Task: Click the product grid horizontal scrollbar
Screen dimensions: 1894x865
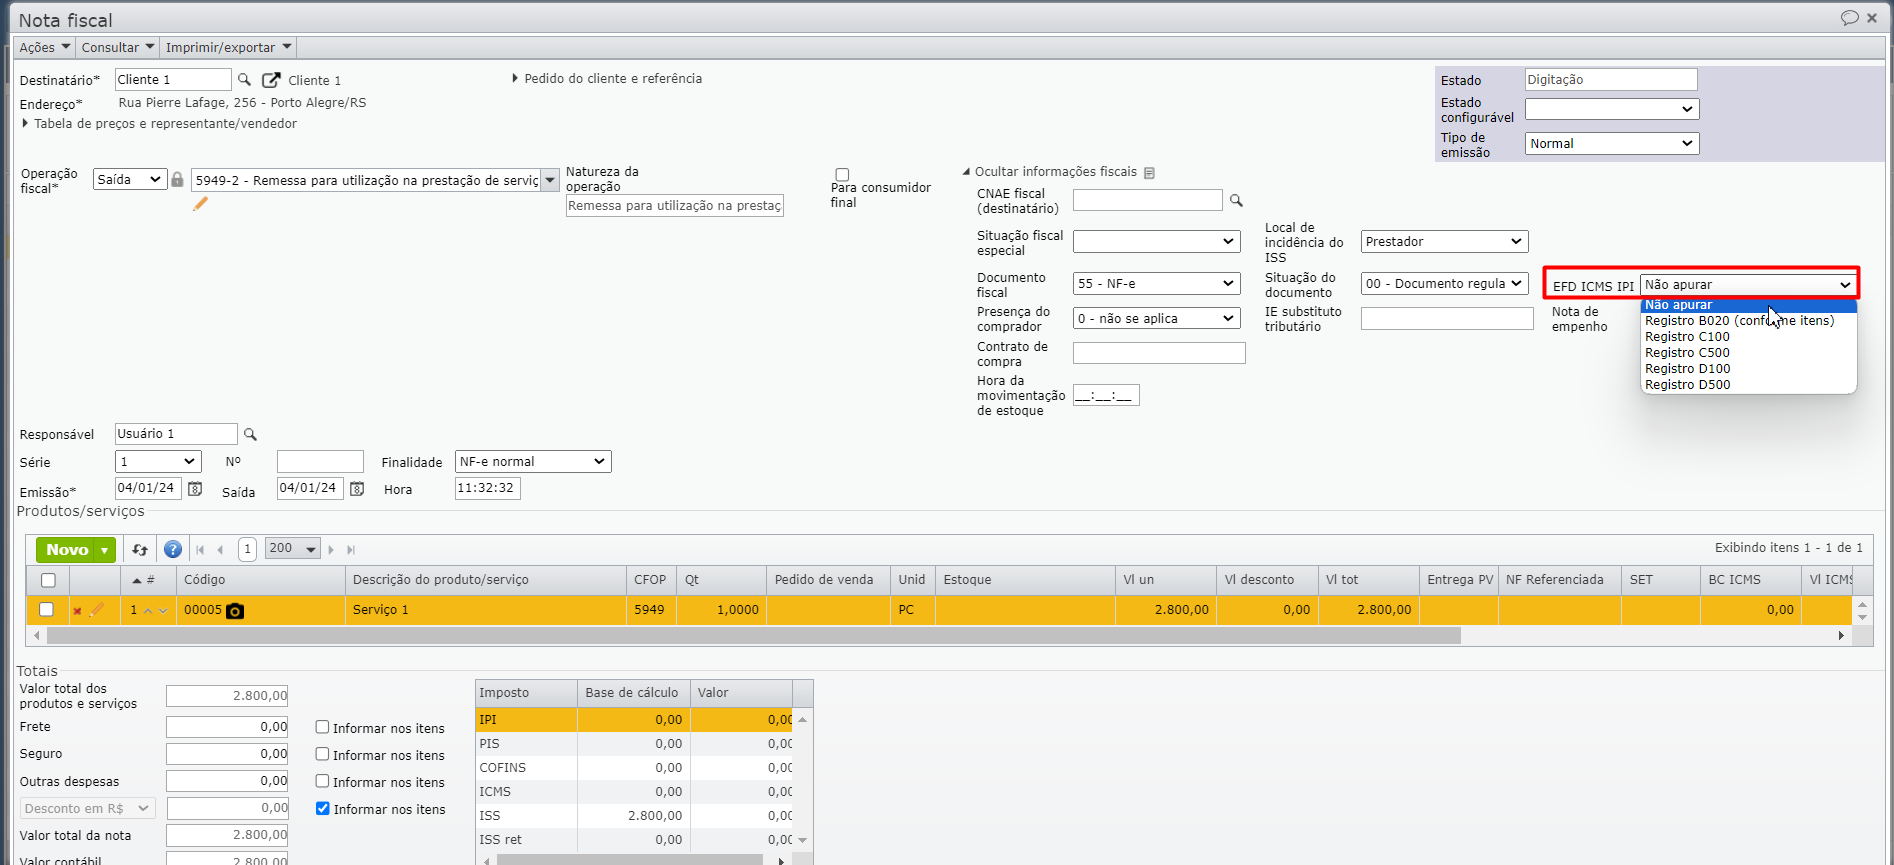Action: tap(752, 636)
